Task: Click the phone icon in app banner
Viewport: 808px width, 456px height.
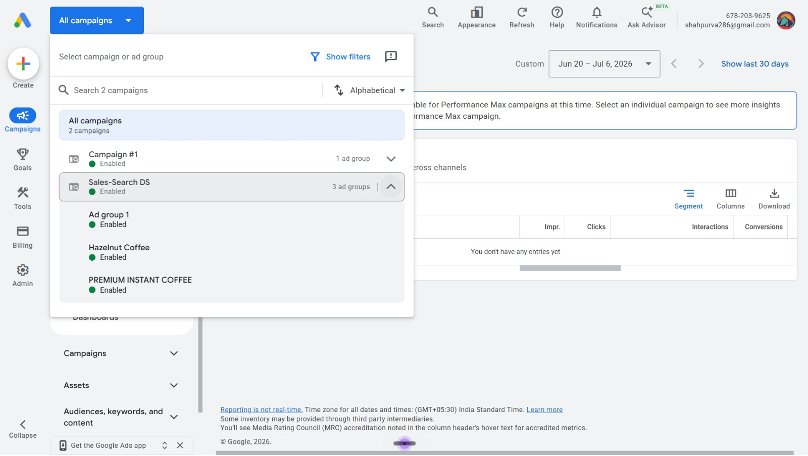Action: 63,445
